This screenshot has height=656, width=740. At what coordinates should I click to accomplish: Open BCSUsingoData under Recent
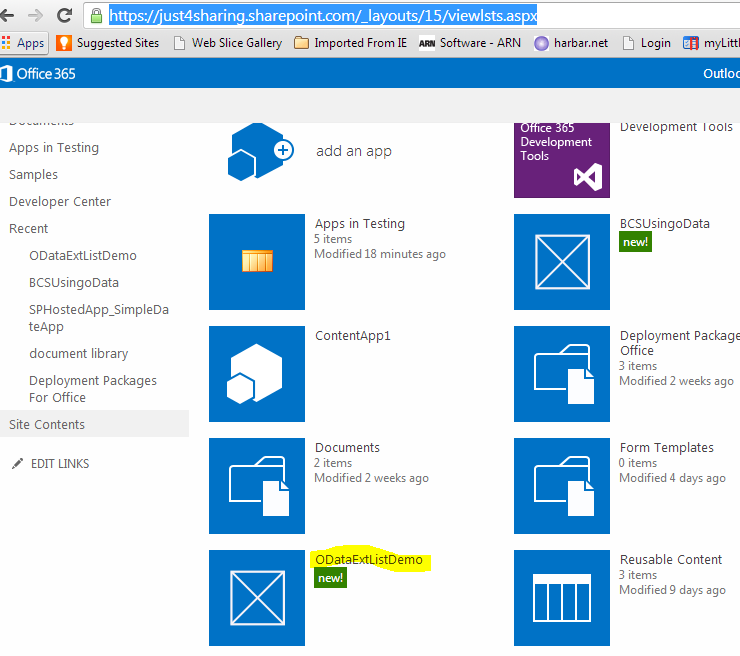point(74,282)
